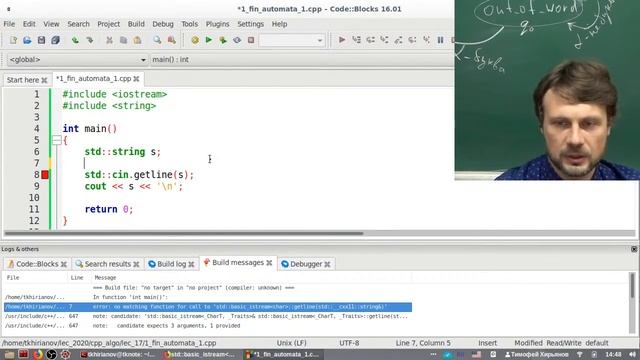
Task: Open the Tools menu
Action: [189, 24]
